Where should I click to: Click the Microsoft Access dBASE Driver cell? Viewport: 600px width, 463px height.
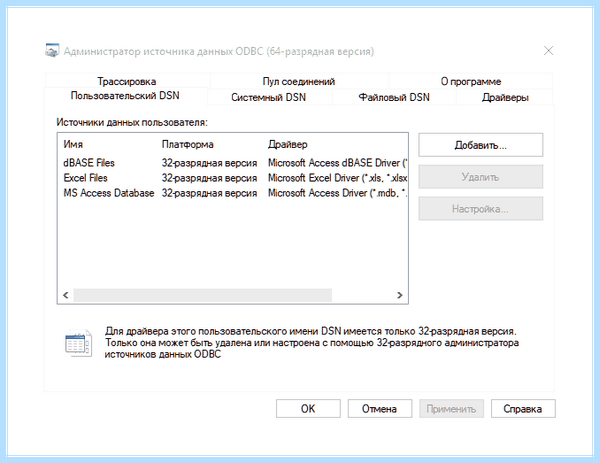point(338,163)
